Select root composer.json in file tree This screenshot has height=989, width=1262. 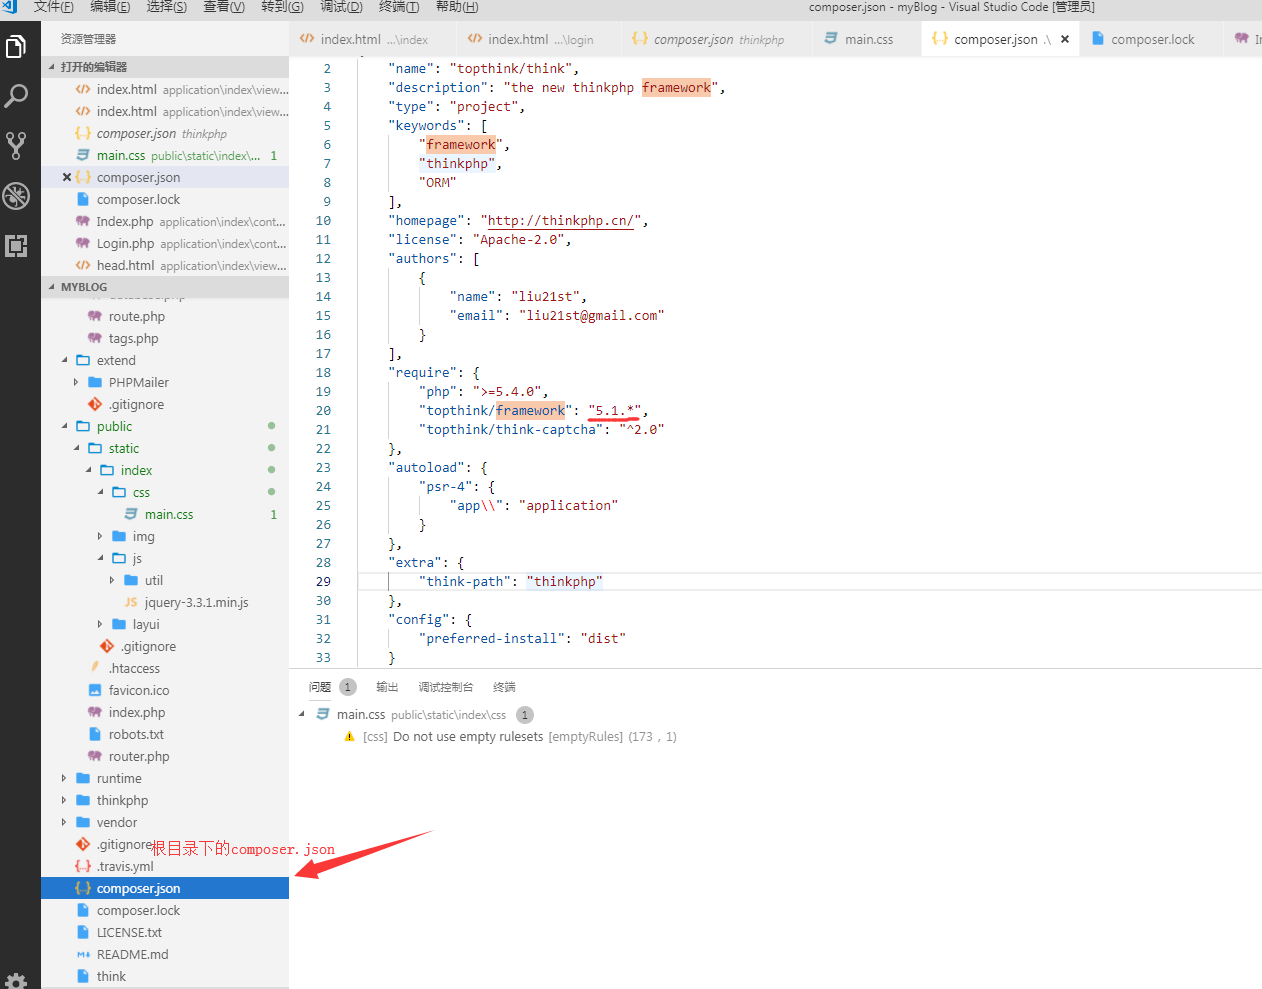[x=165, y=888]
